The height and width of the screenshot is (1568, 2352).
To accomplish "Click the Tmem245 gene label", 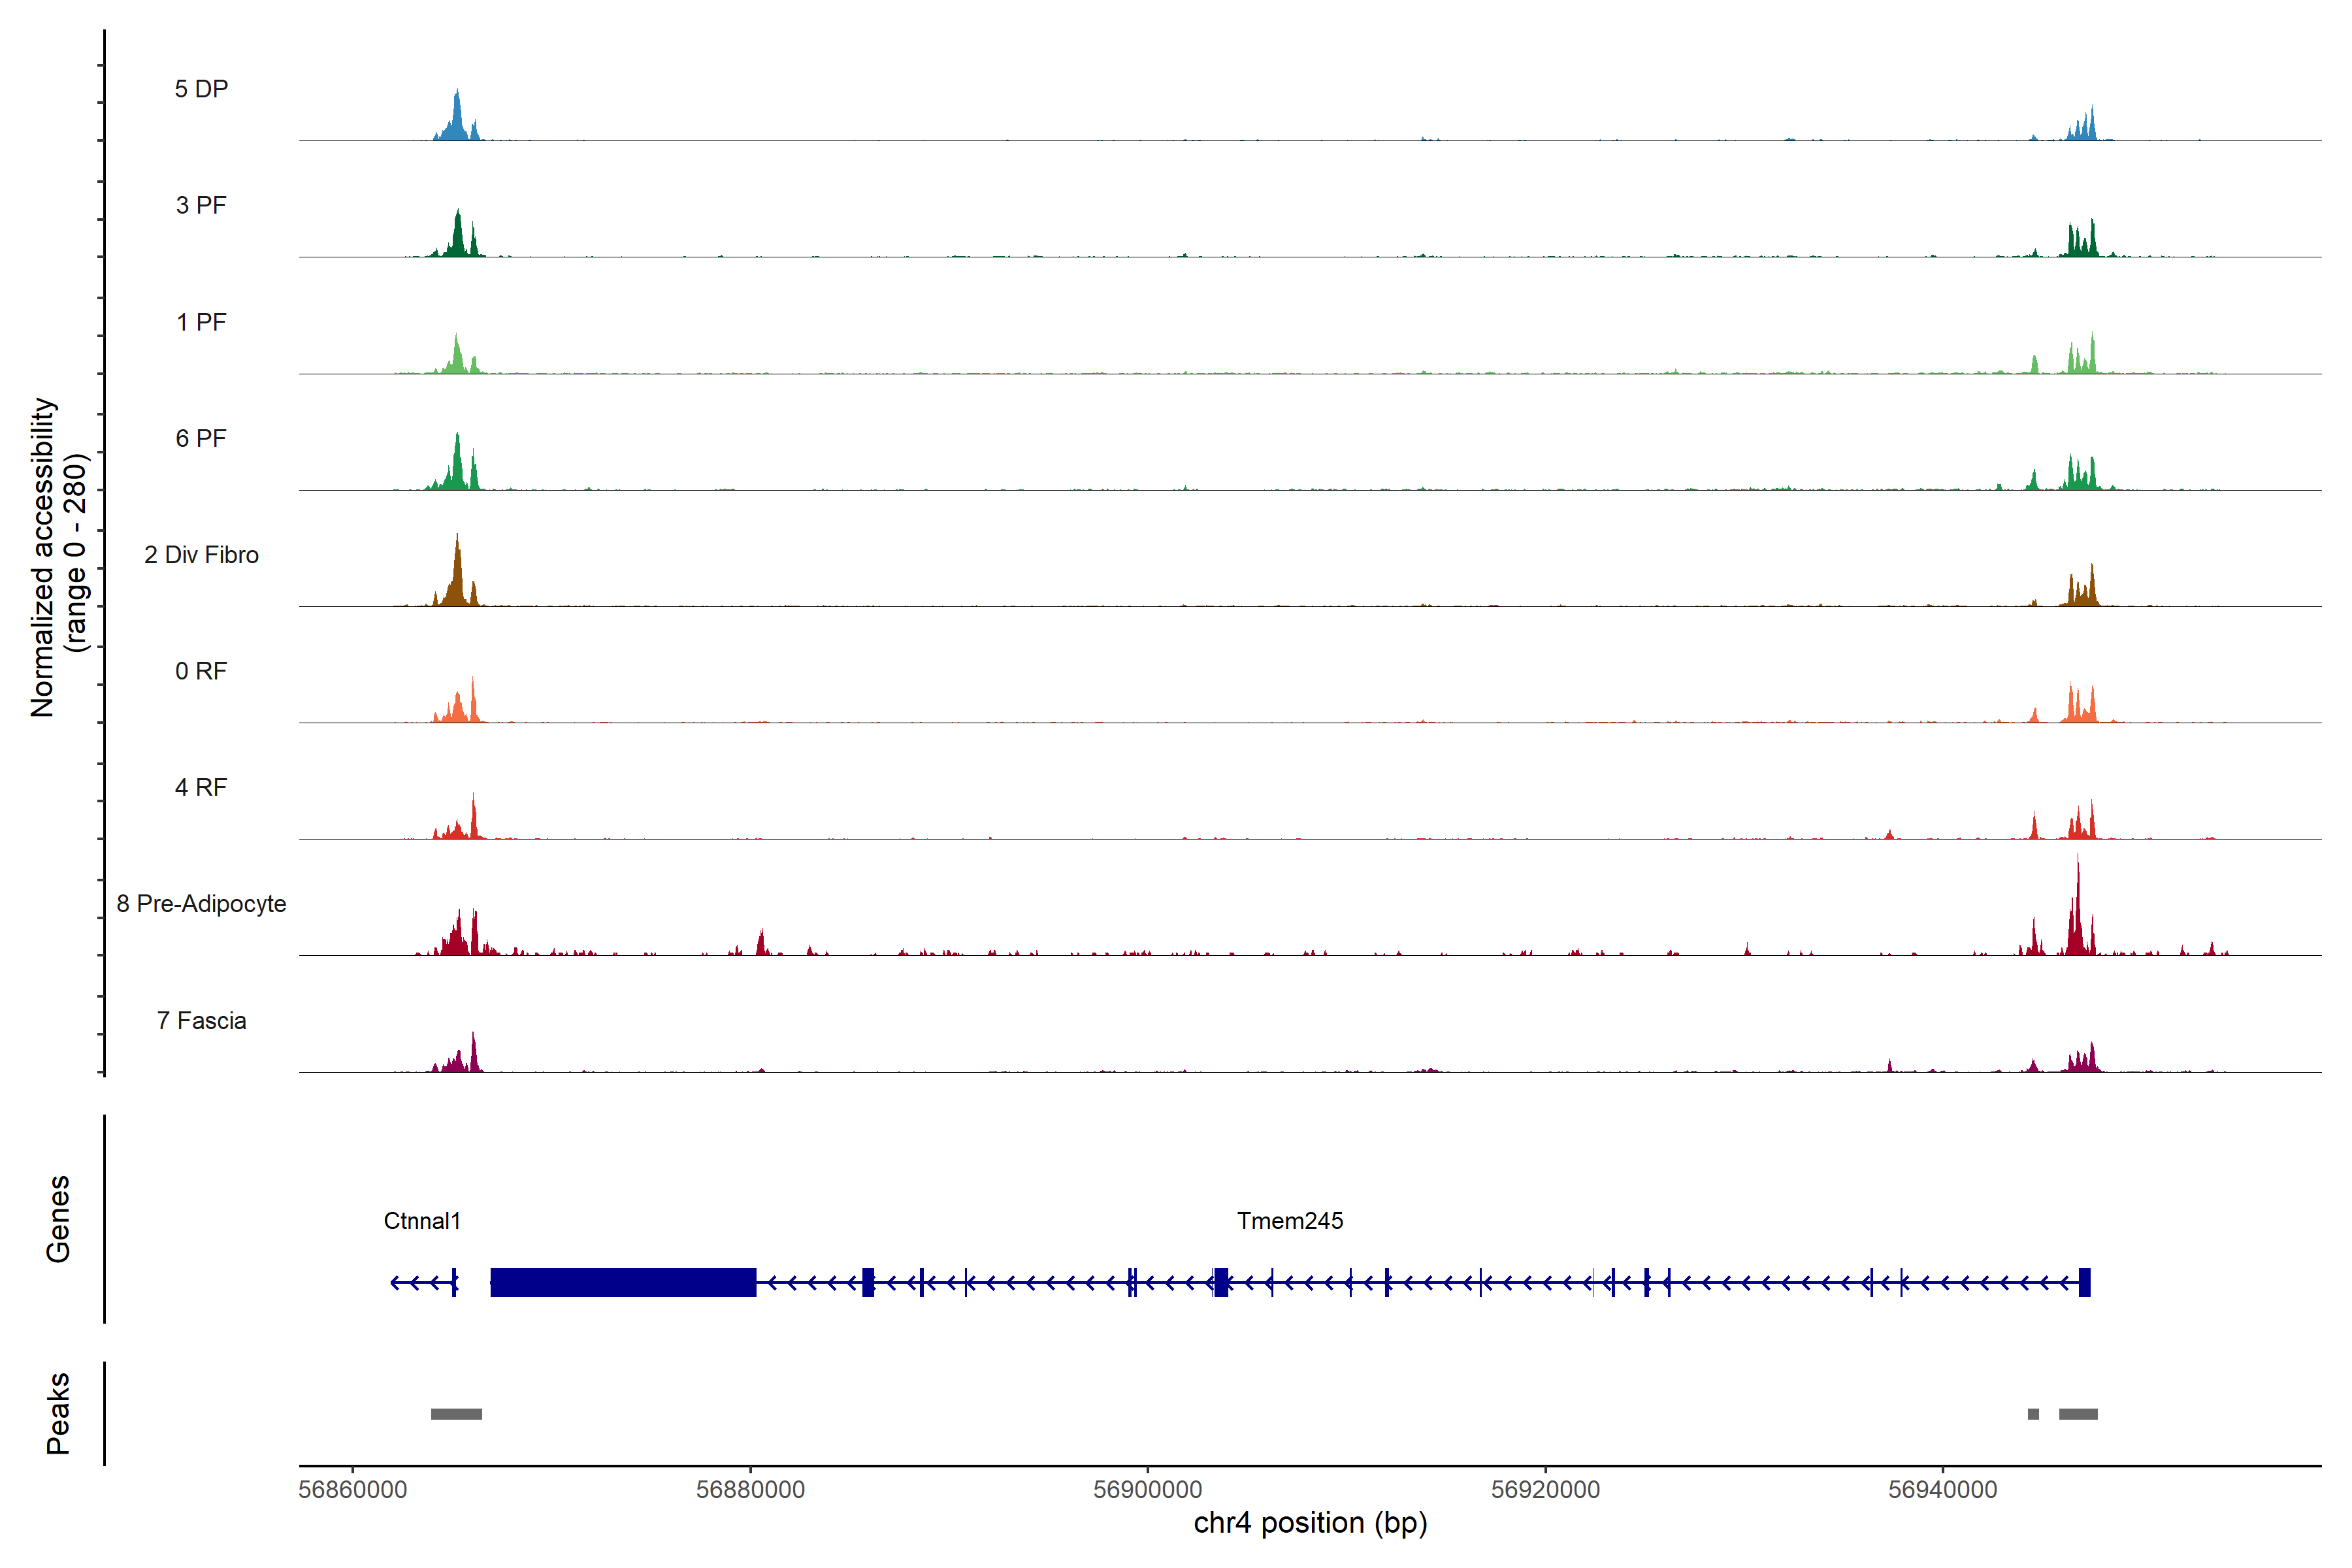I will click(1290, 1221).
